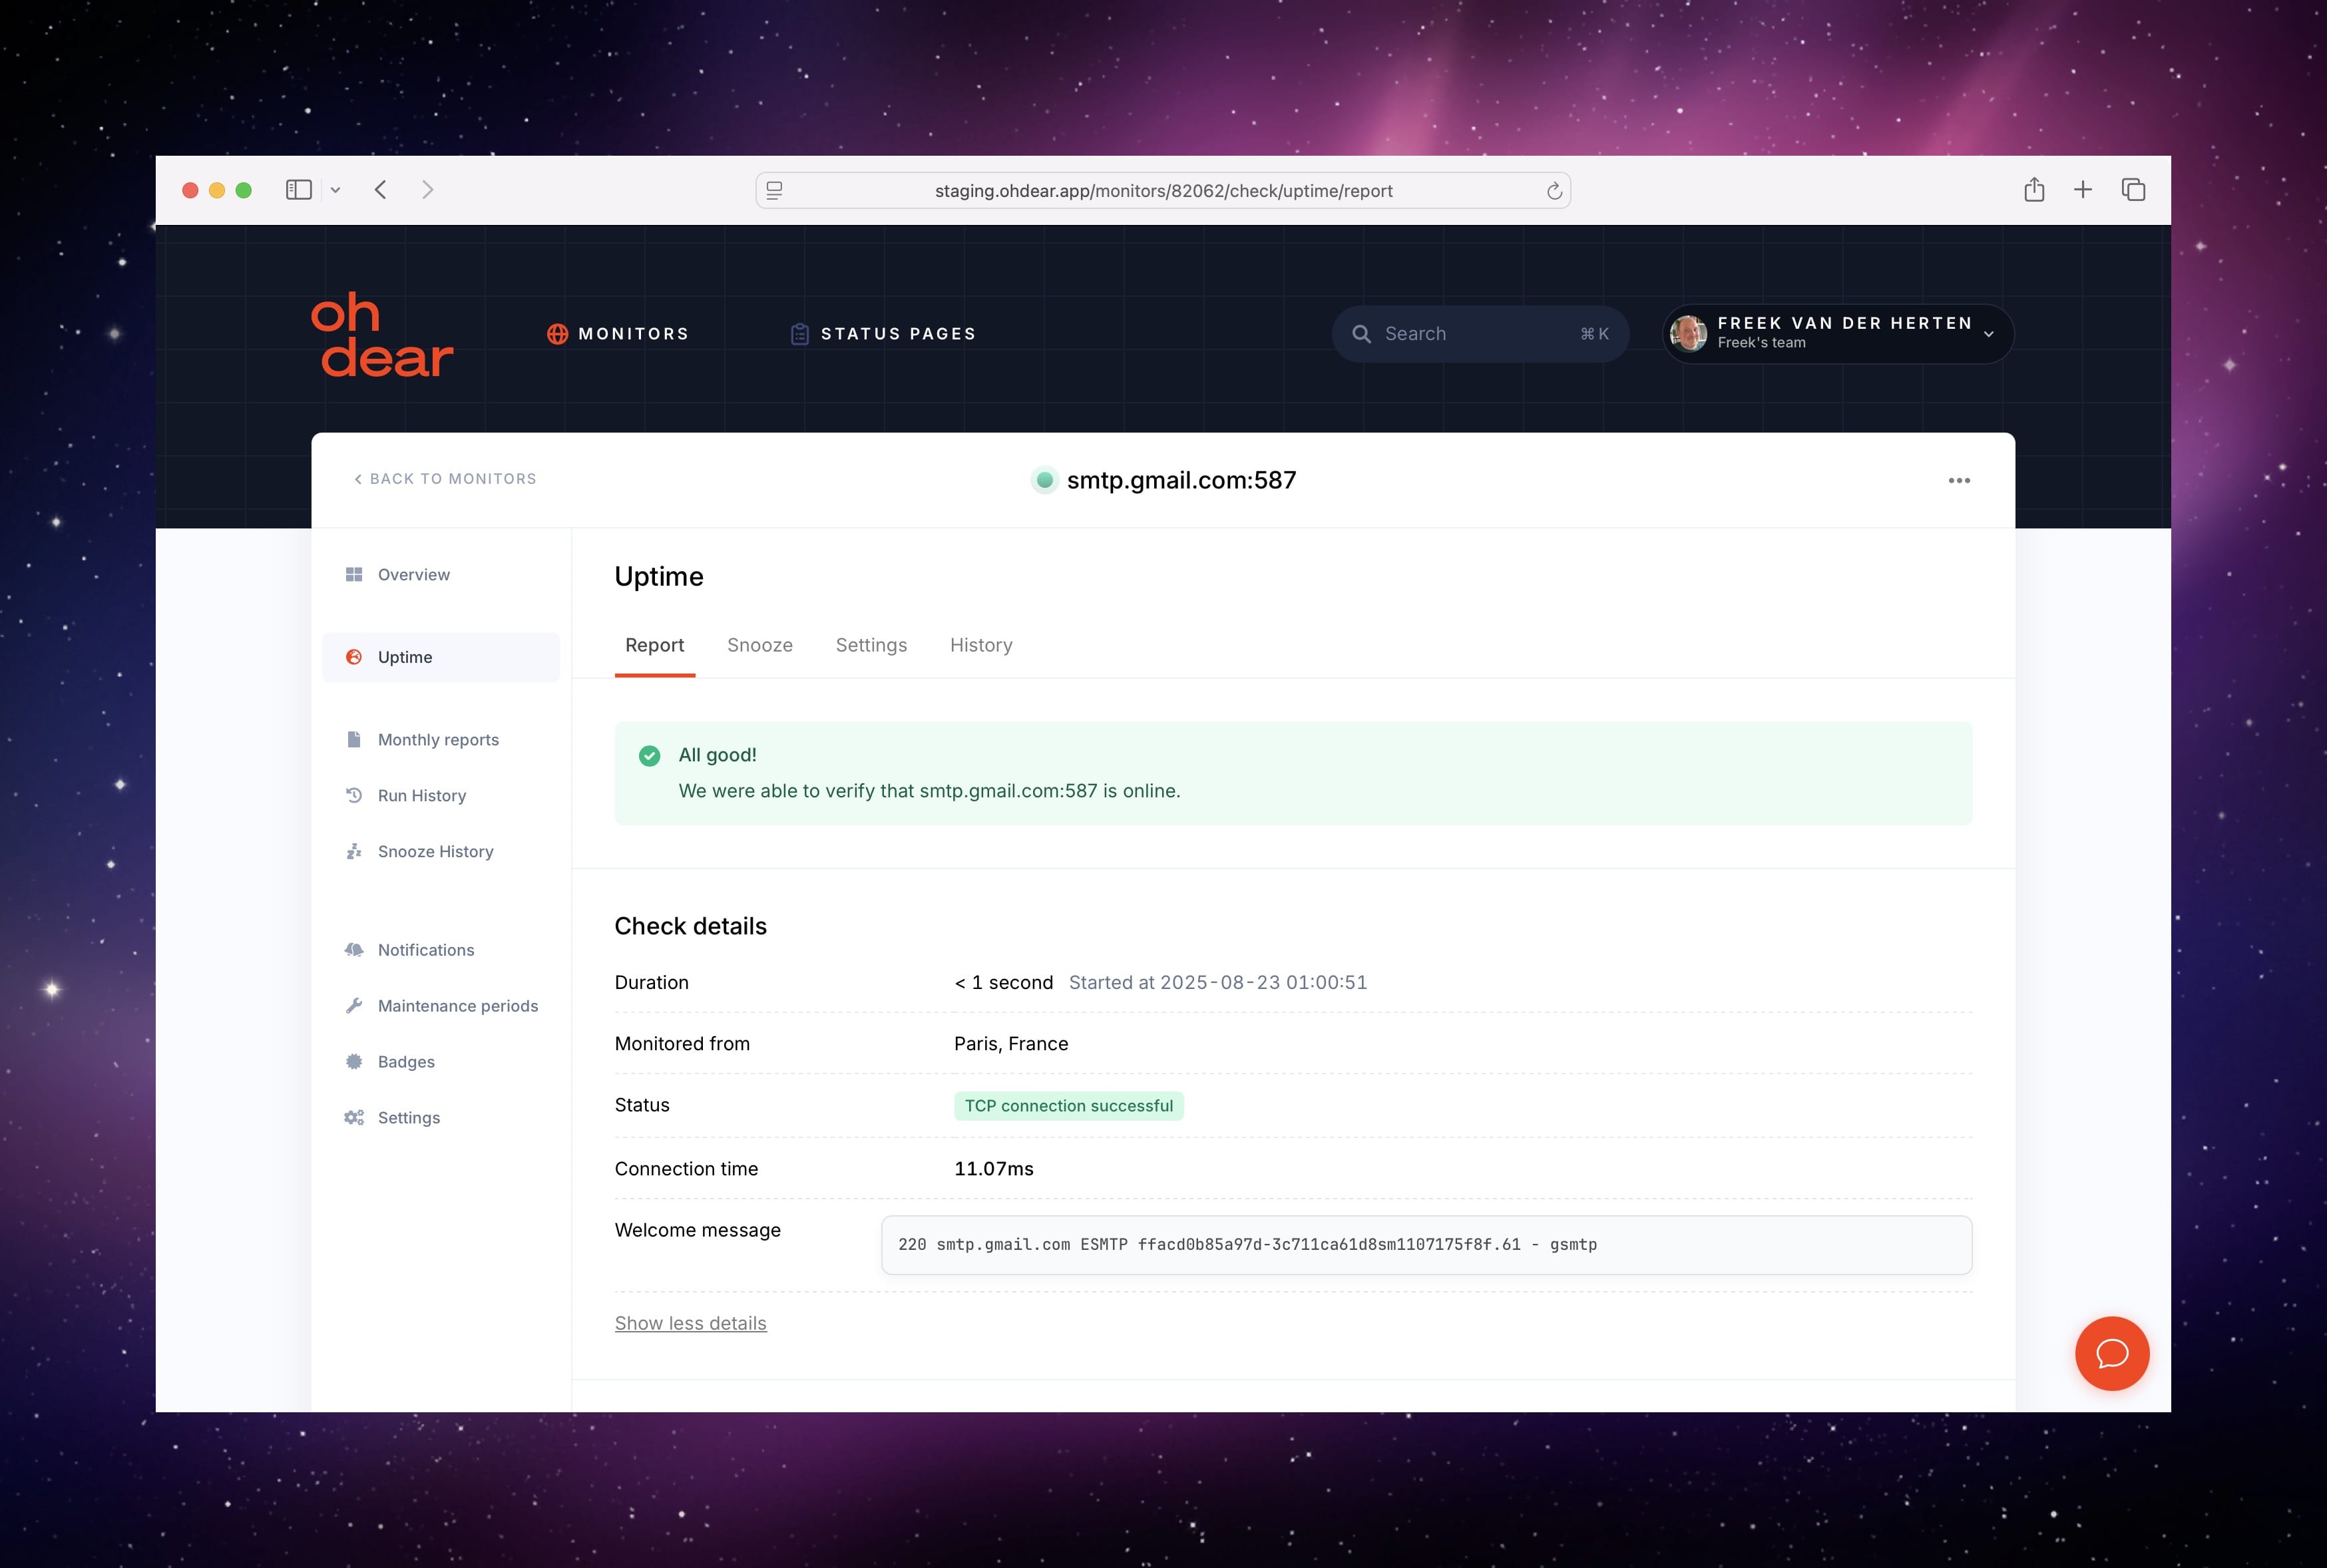Go back to monitors list
This screenshot has width=2327, height=1568.
pos(445,479)
